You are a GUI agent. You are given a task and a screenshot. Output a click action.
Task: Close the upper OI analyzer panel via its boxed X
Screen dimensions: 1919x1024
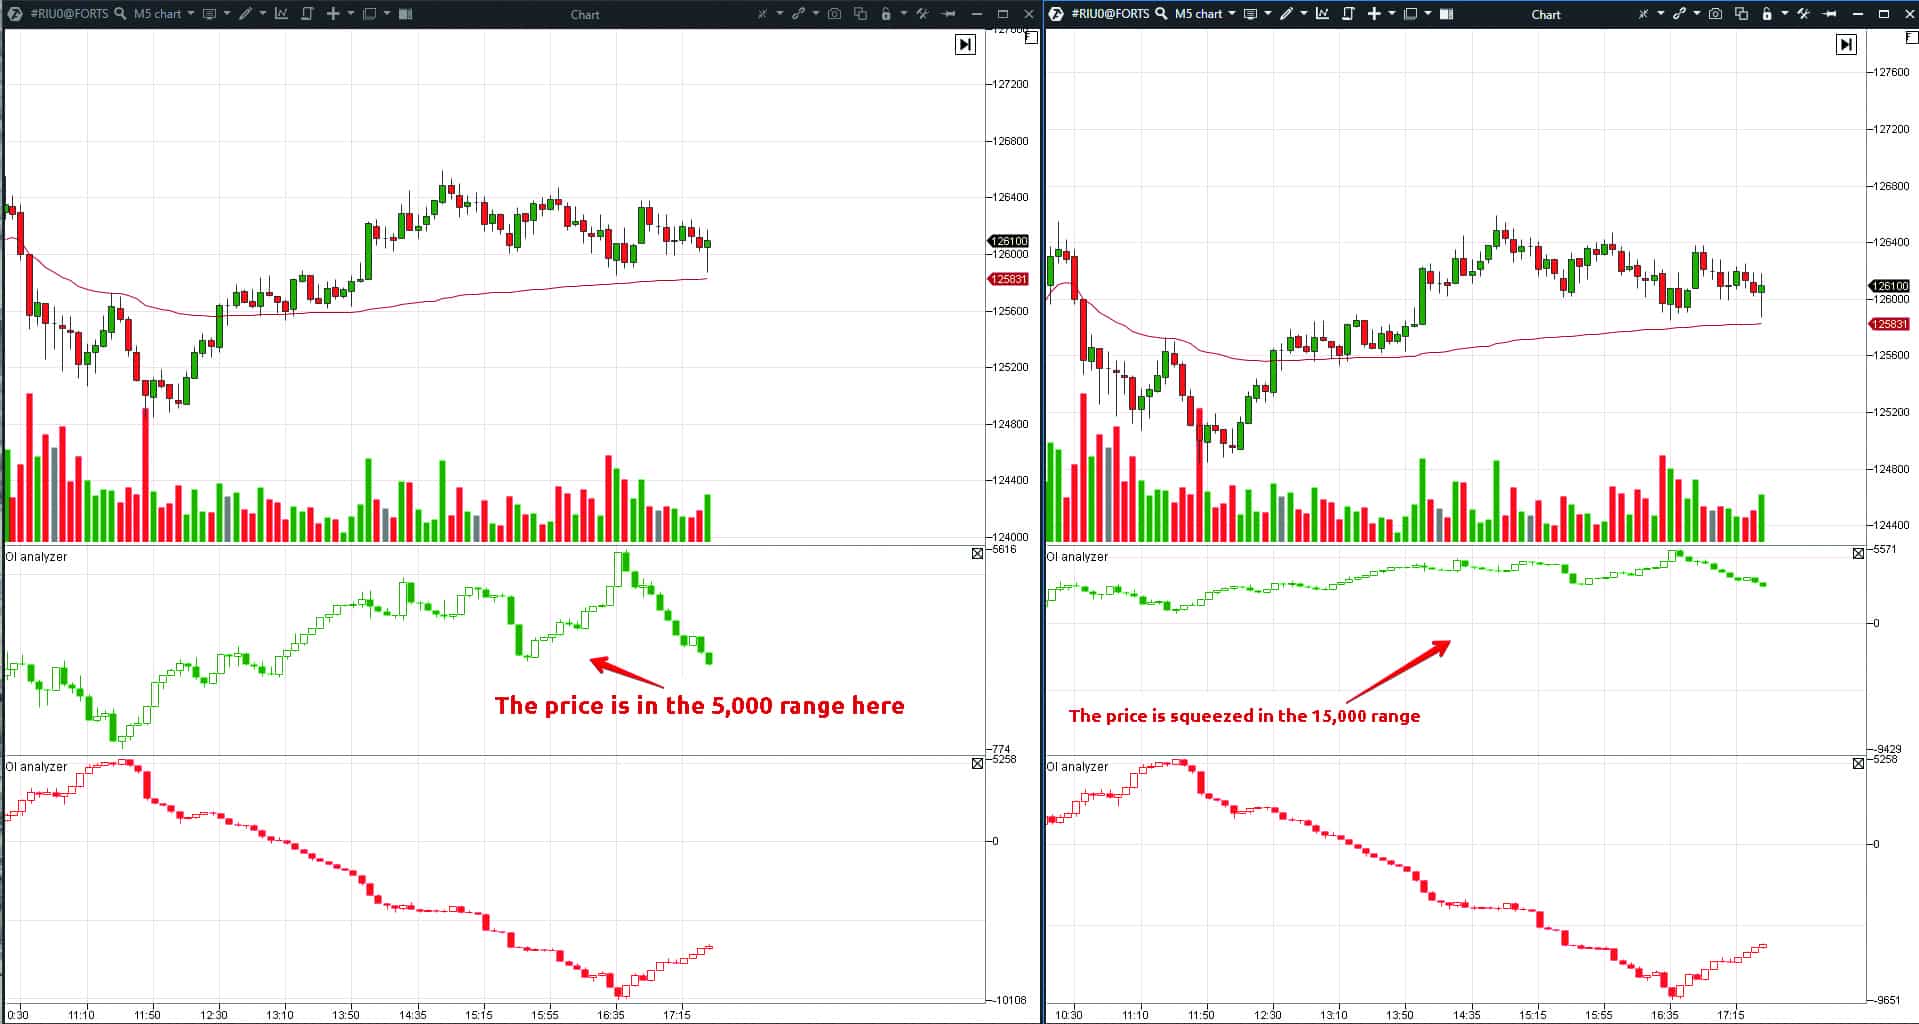click(x=977, y=554)
